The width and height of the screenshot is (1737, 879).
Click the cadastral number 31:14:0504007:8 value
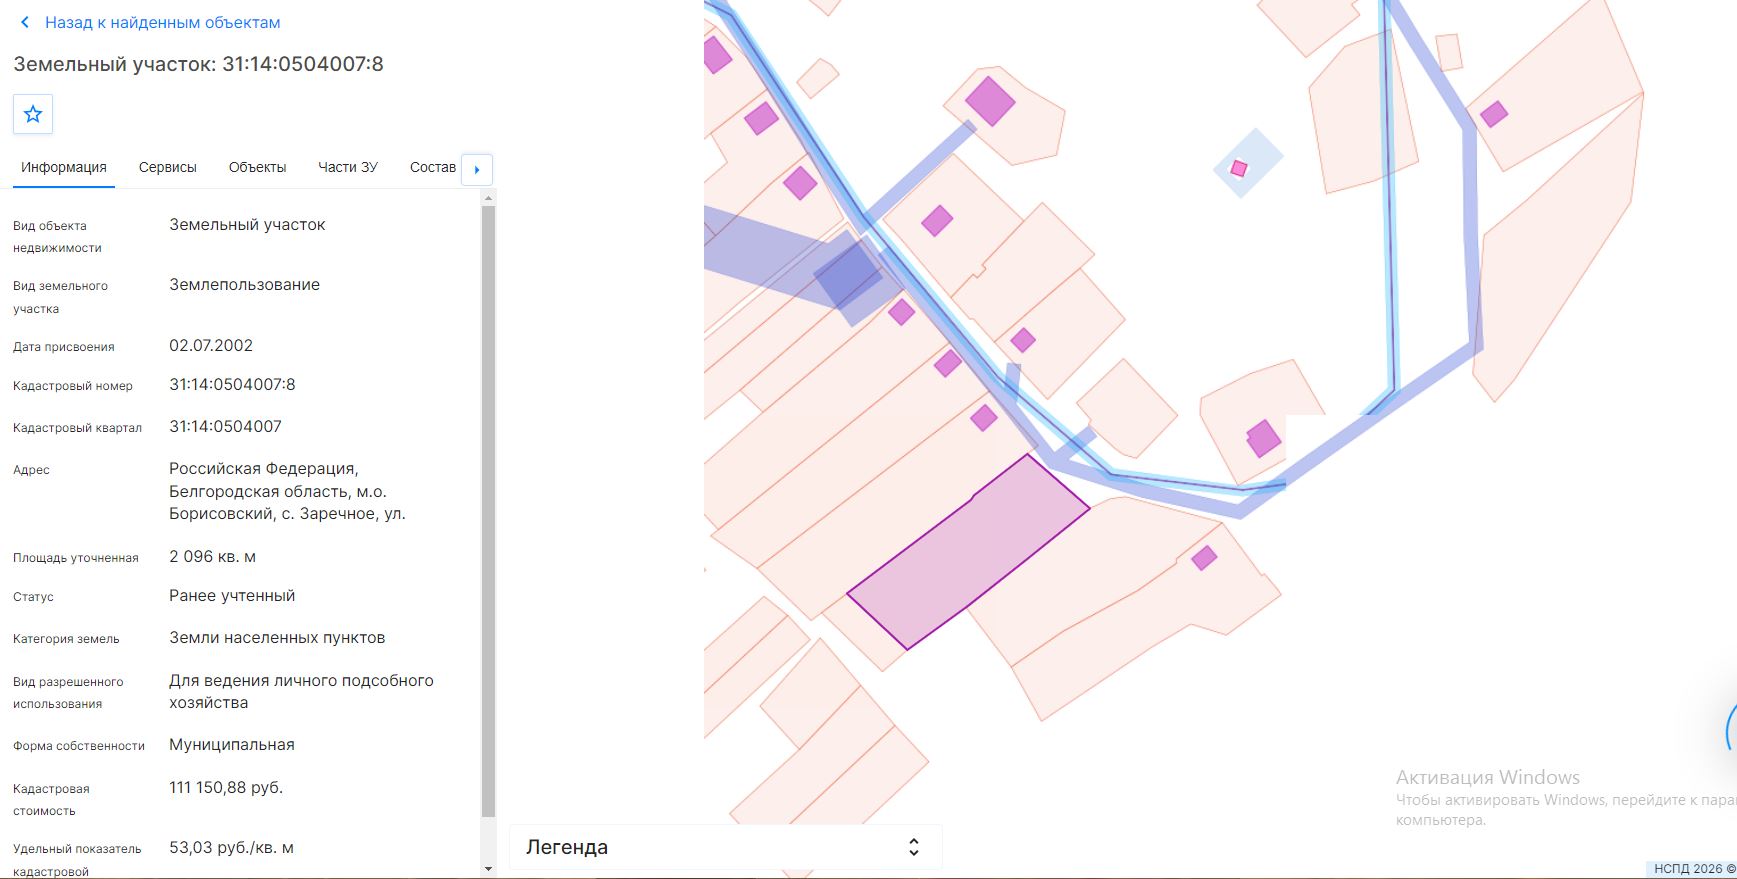click(x=232, y=385)
